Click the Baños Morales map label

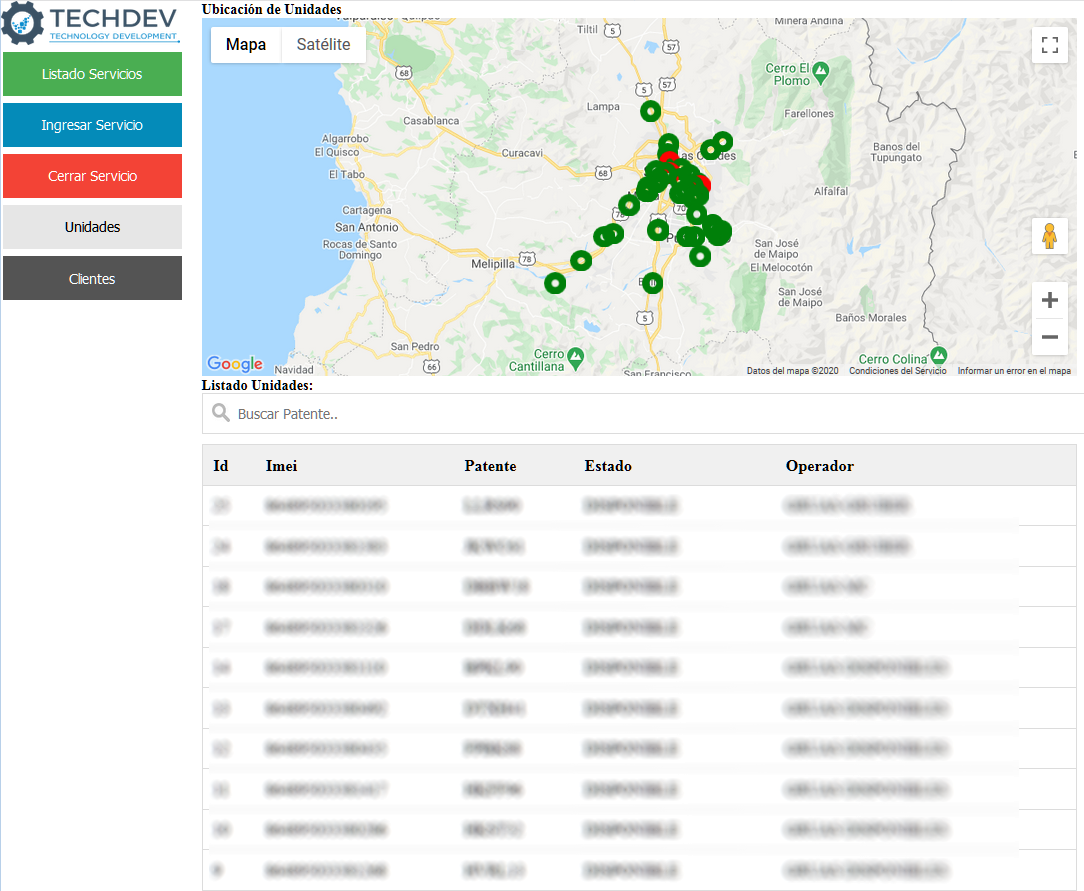point(870,318)
